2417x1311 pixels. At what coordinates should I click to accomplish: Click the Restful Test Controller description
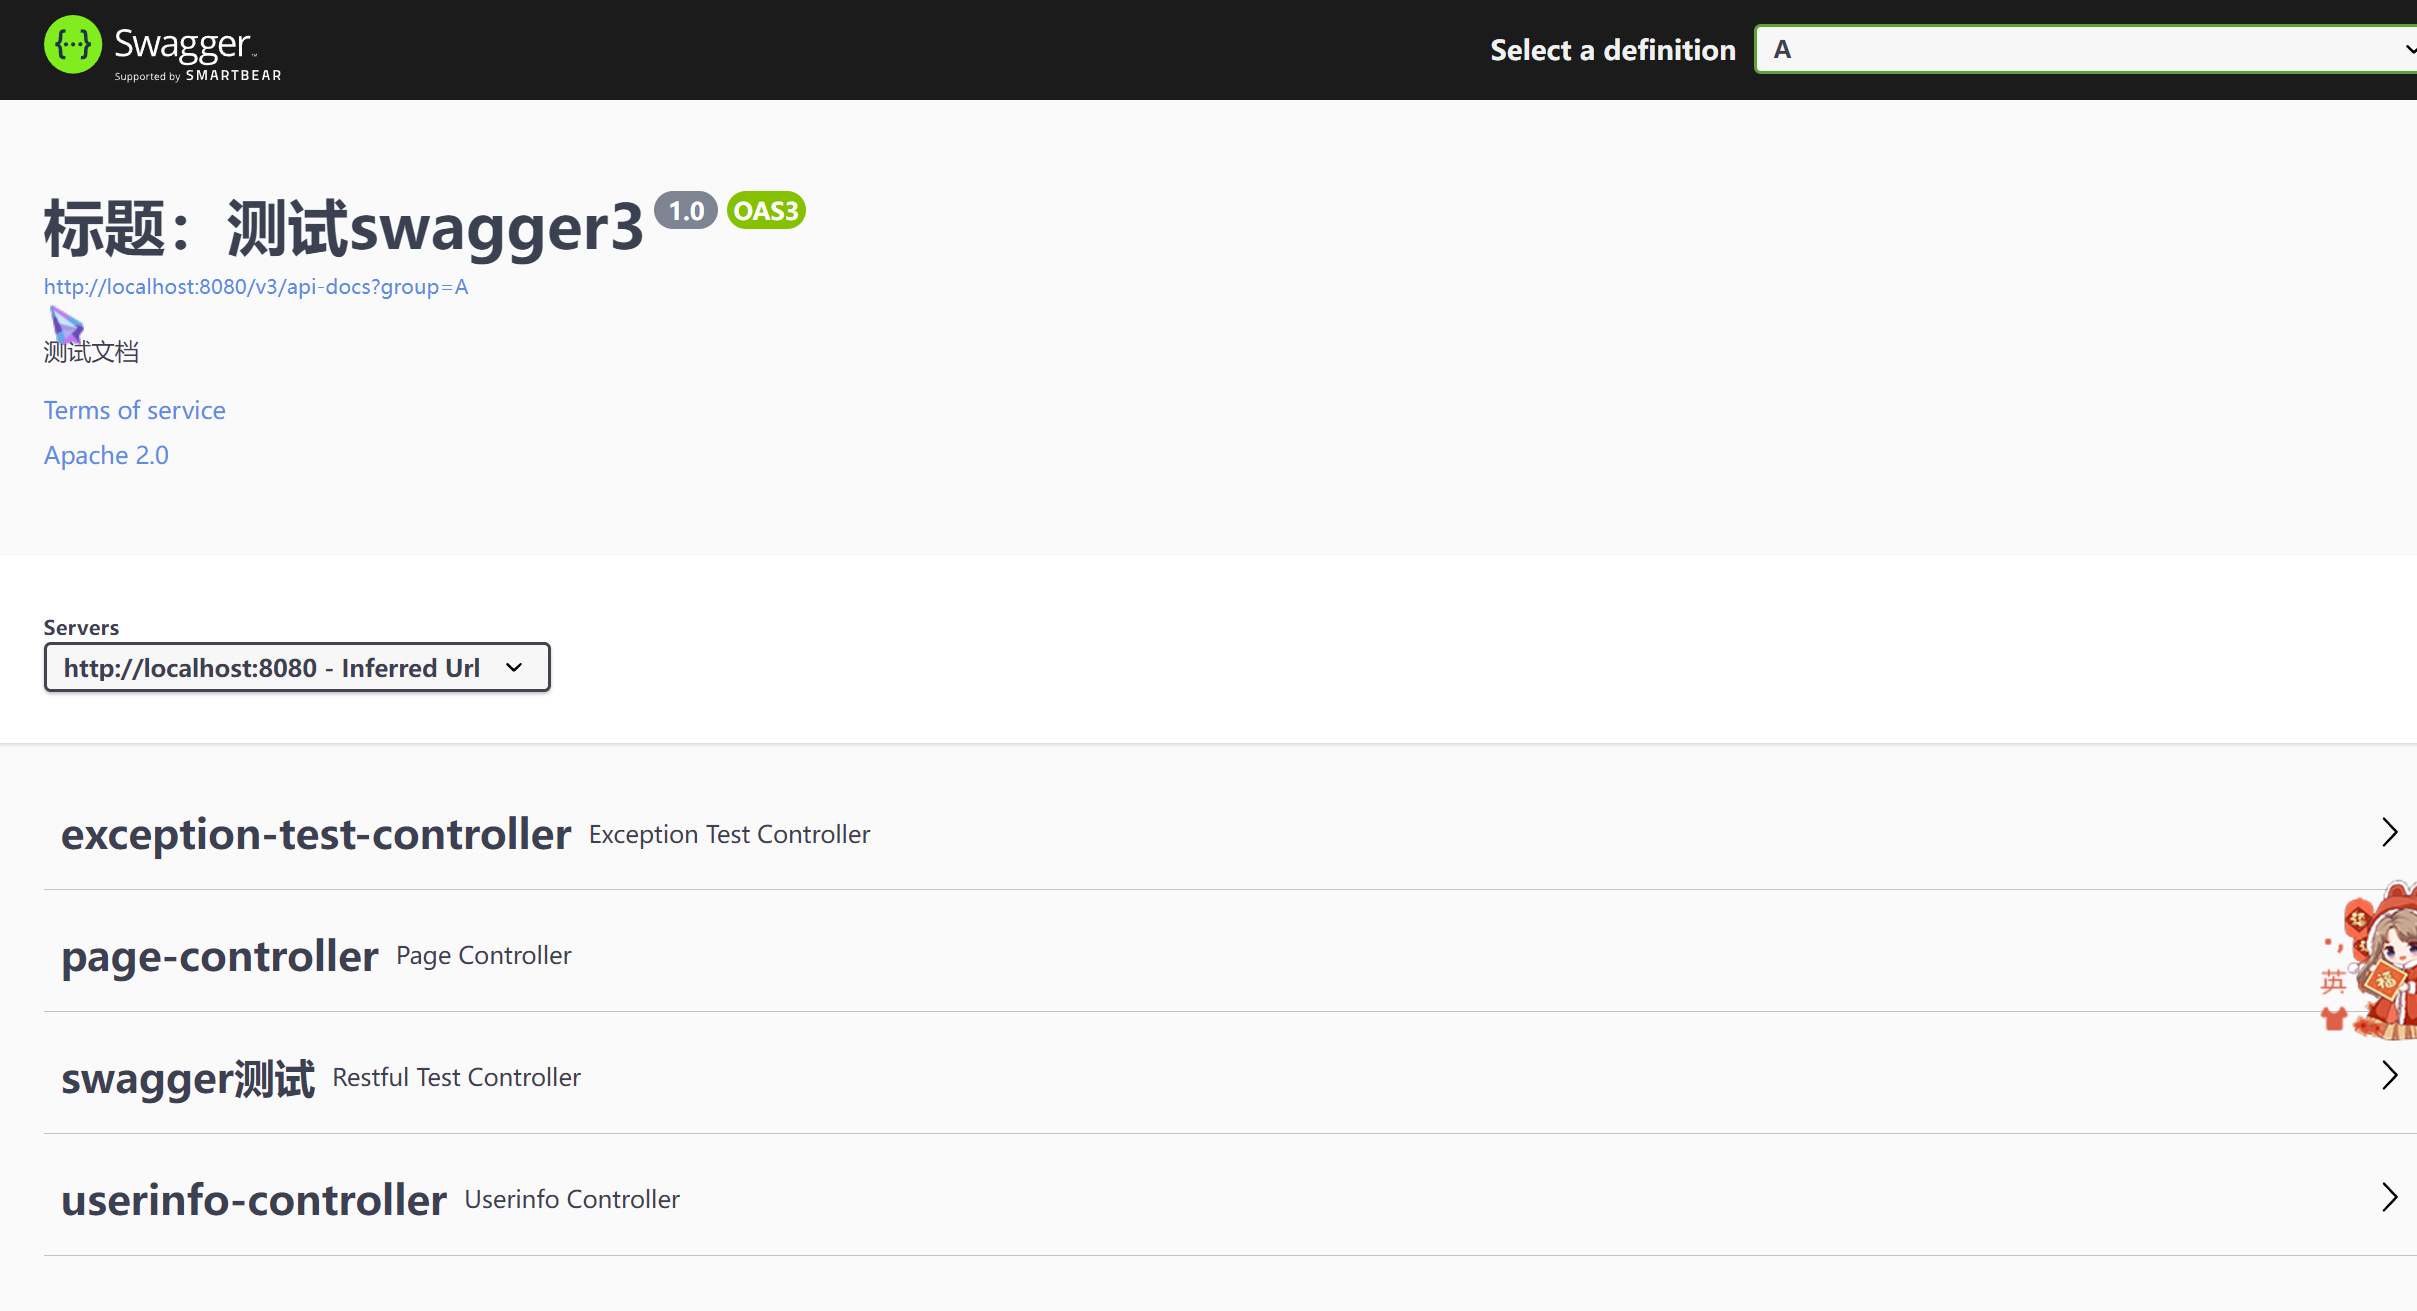[x=456, y=1078]
